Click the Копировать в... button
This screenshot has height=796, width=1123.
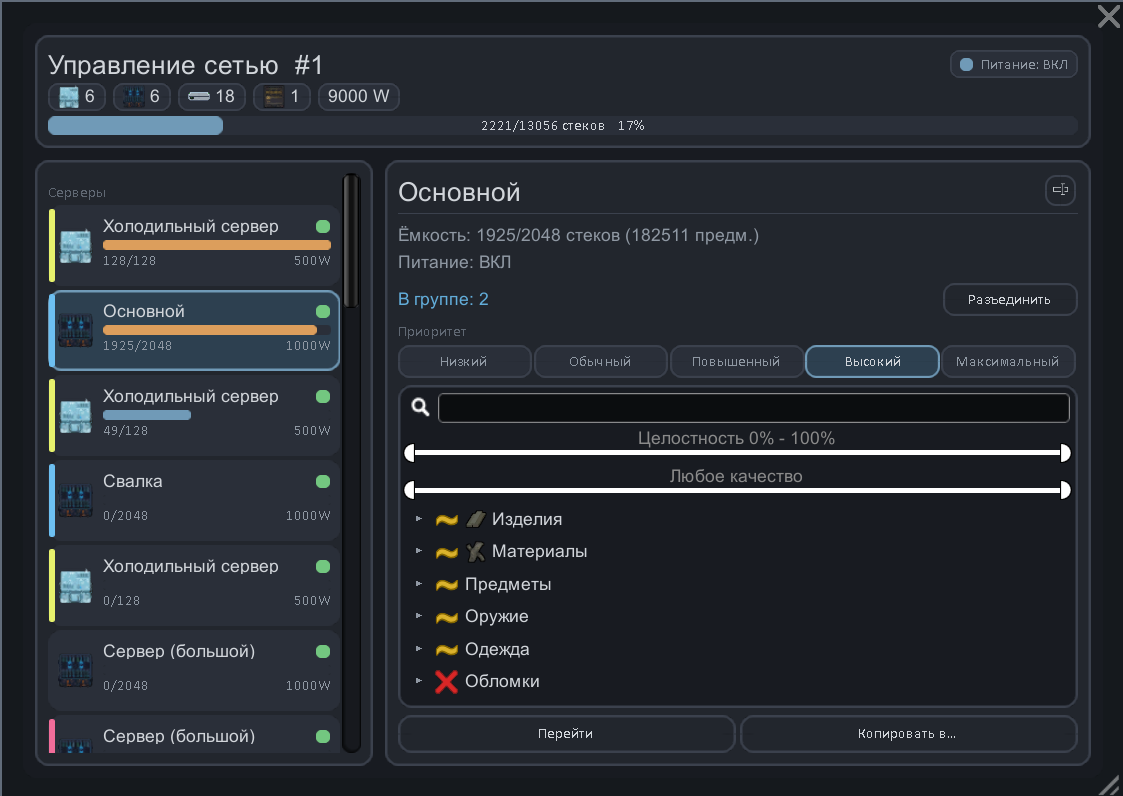(x=908, y=734)
